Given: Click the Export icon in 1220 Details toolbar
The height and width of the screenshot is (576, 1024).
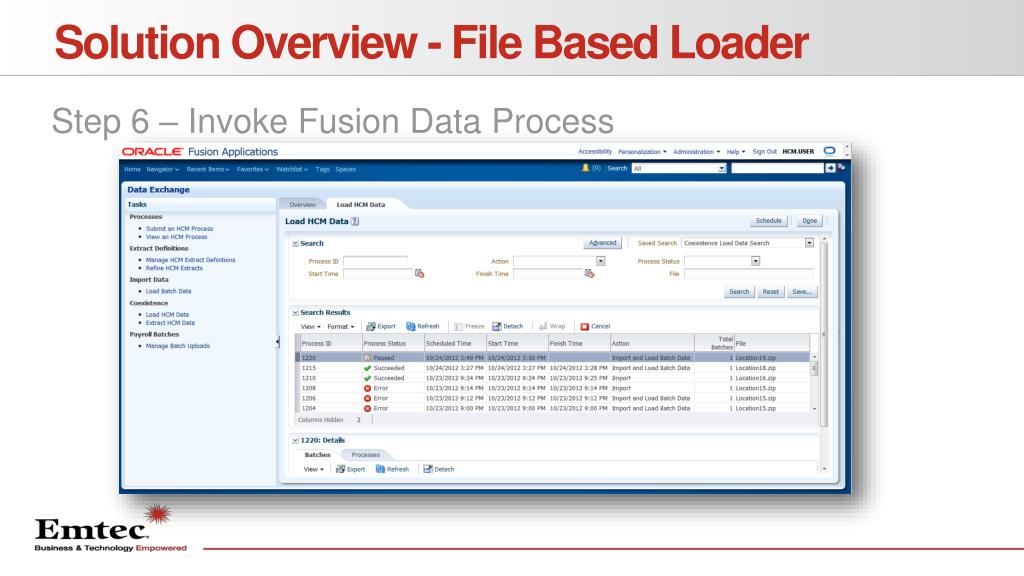Looking at the screenshot, I should click(340, 470).
